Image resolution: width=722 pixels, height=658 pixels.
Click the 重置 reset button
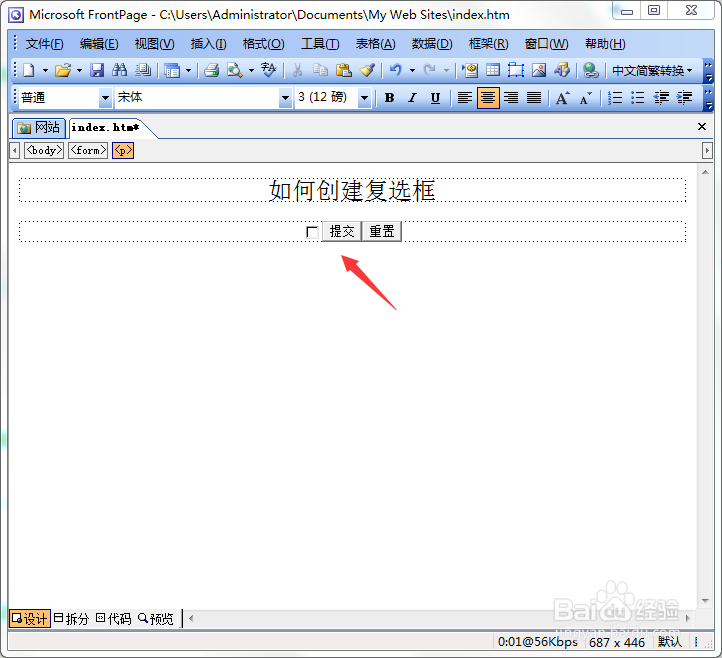click(382, 231)
